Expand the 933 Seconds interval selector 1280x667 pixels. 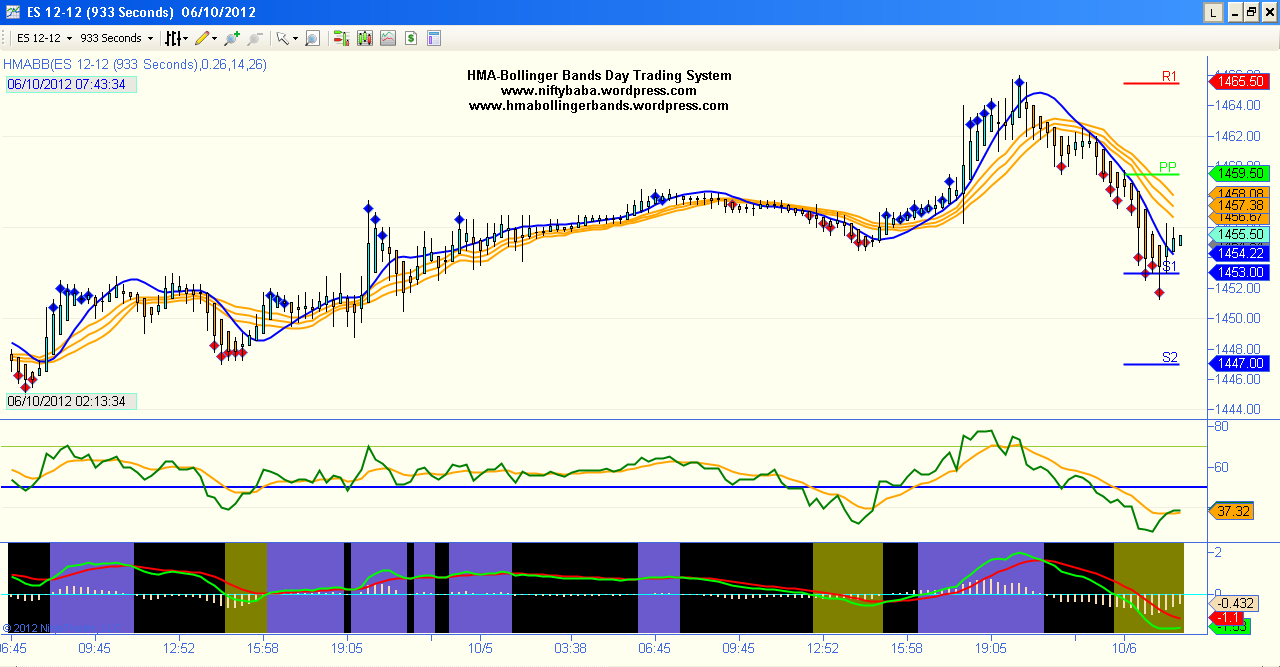(x=117, y=38)
